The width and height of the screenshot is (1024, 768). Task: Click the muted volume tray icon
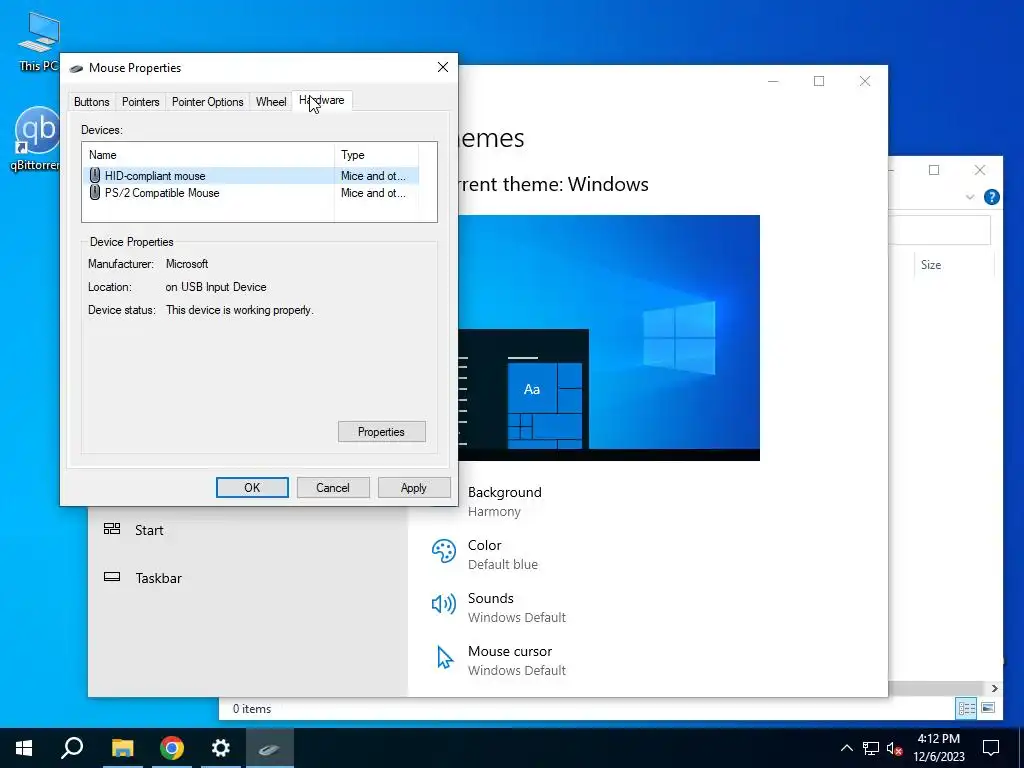pos(894,748)
